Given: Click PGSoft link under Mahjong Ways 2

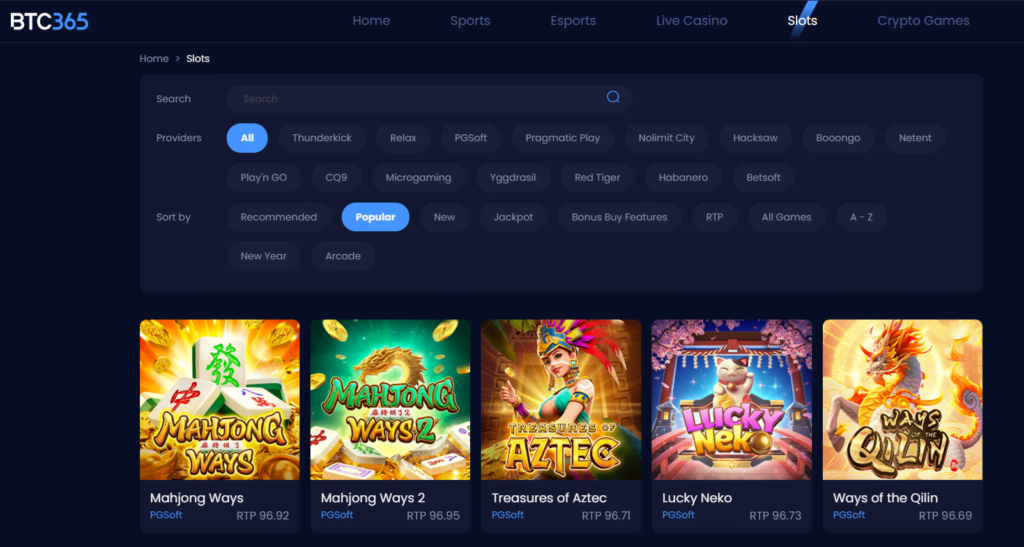Looking at the screenshot, I should click(337, 515).
